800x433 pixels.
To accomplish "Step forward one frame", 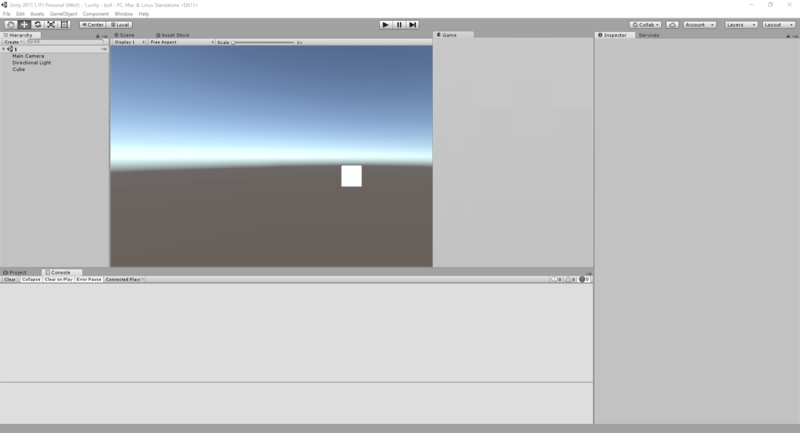I will click(x=413, y=24).
